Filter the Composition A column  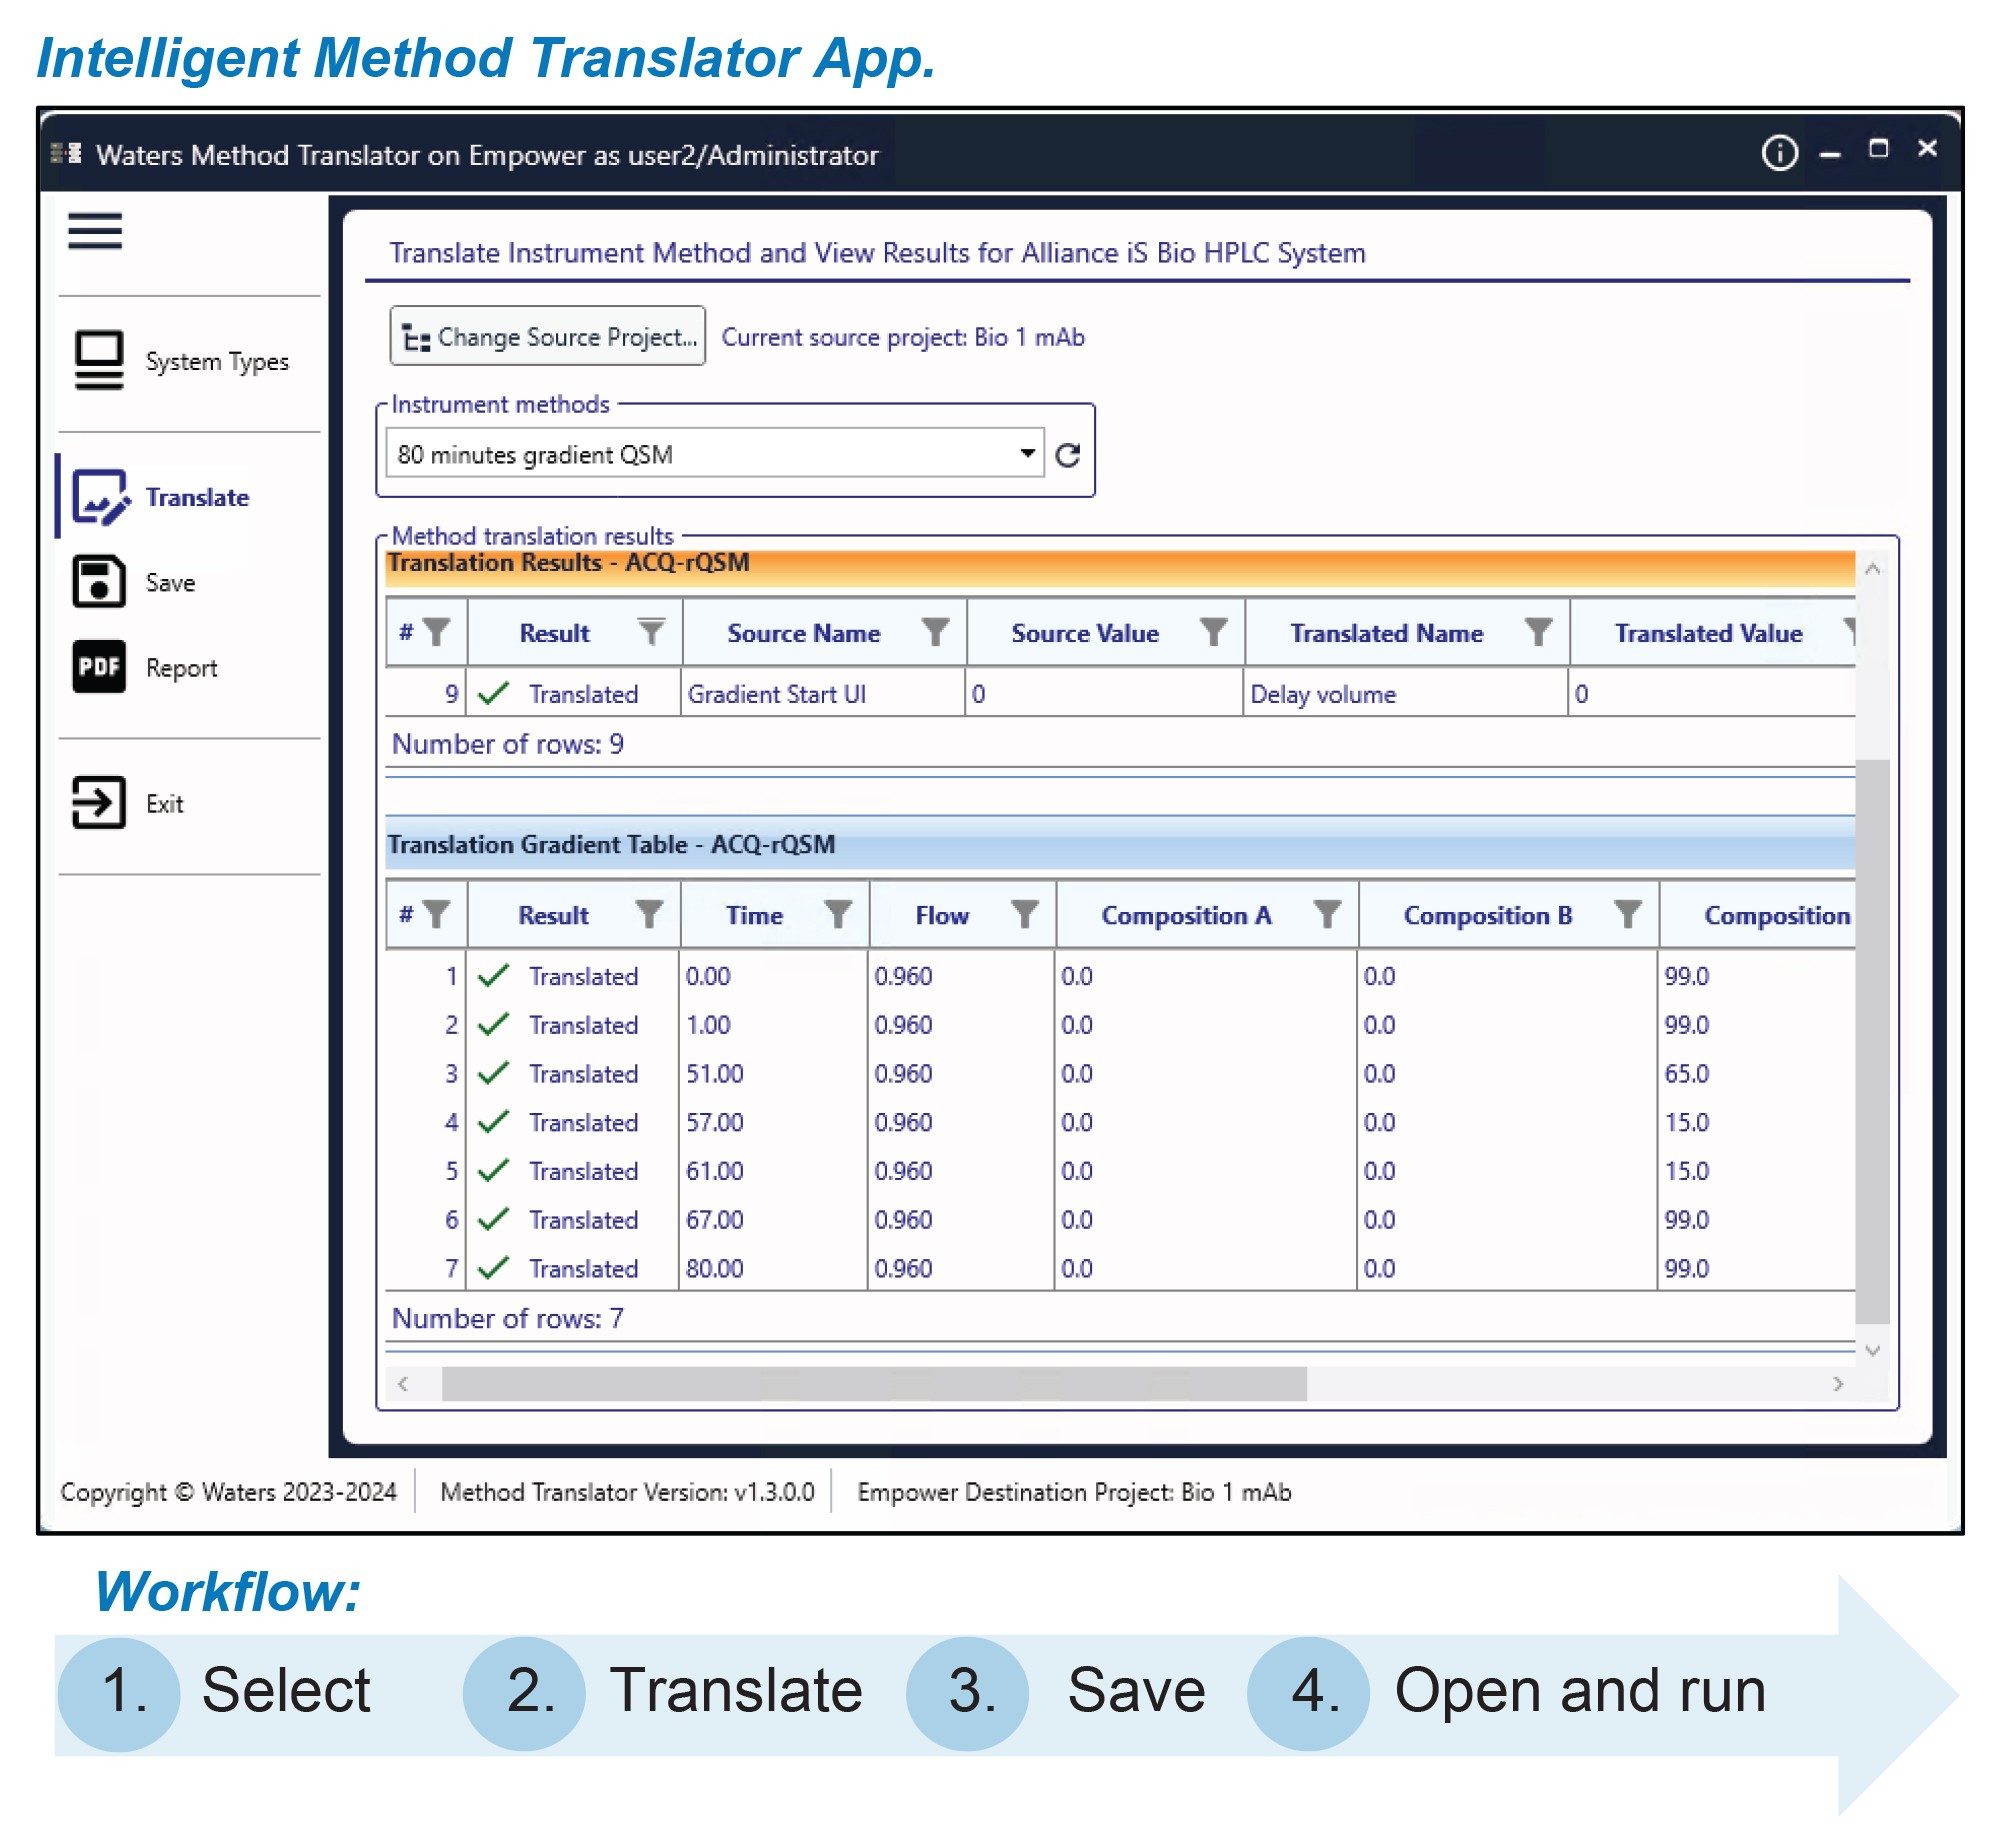(x=1327, y=914)
